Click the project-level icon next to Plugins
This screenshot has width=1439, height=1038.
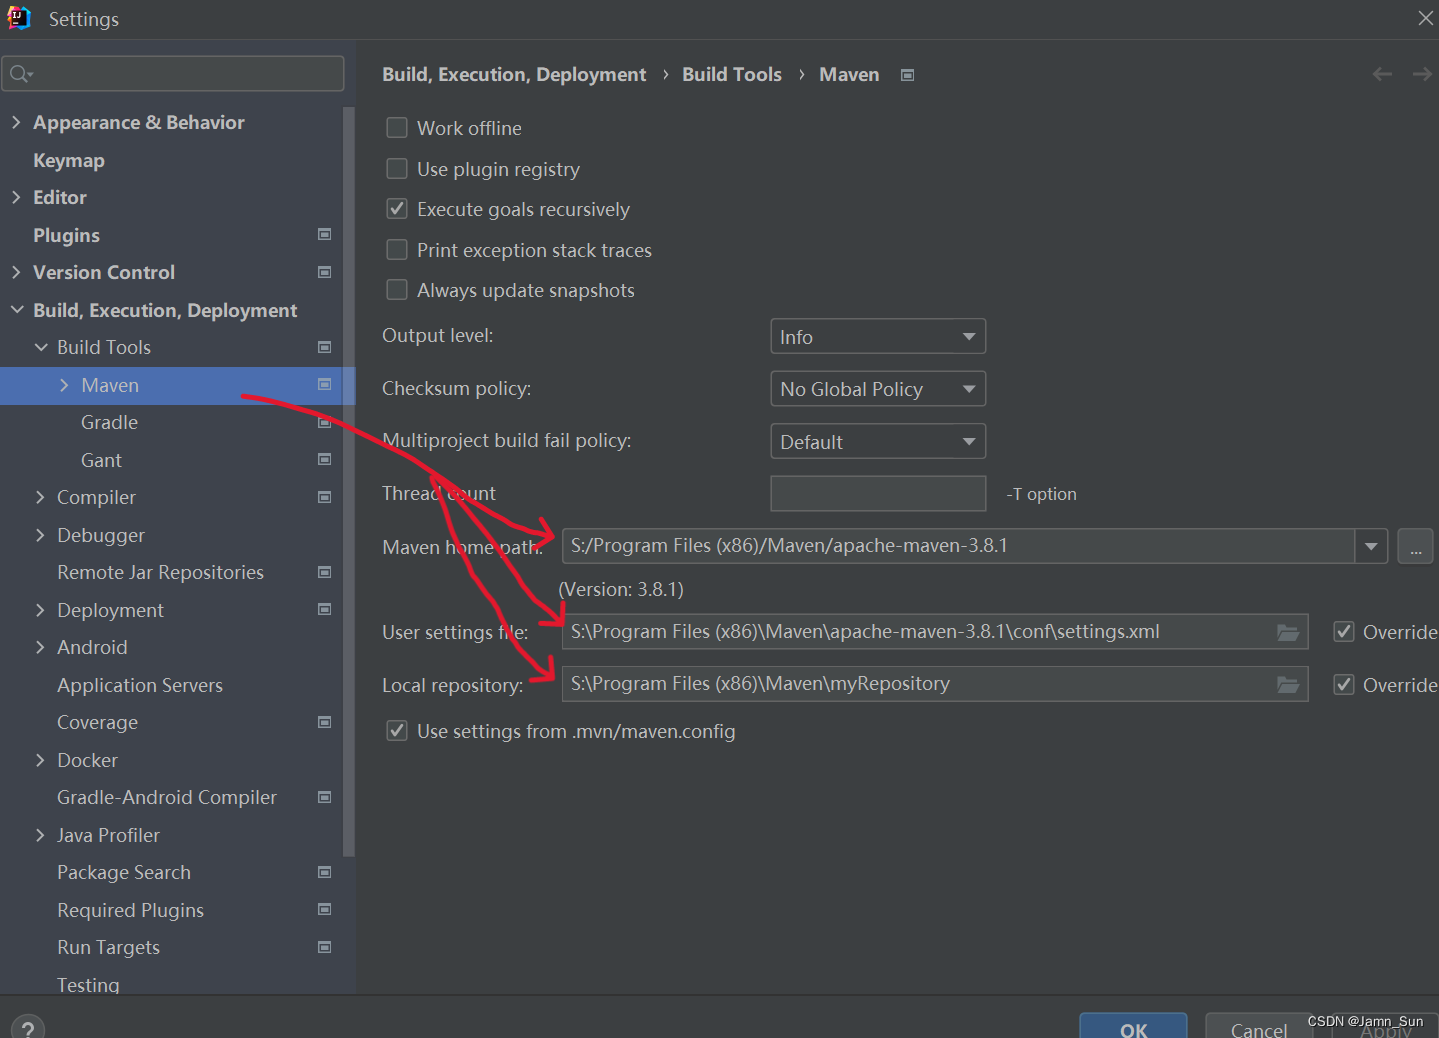click(324, 234)
